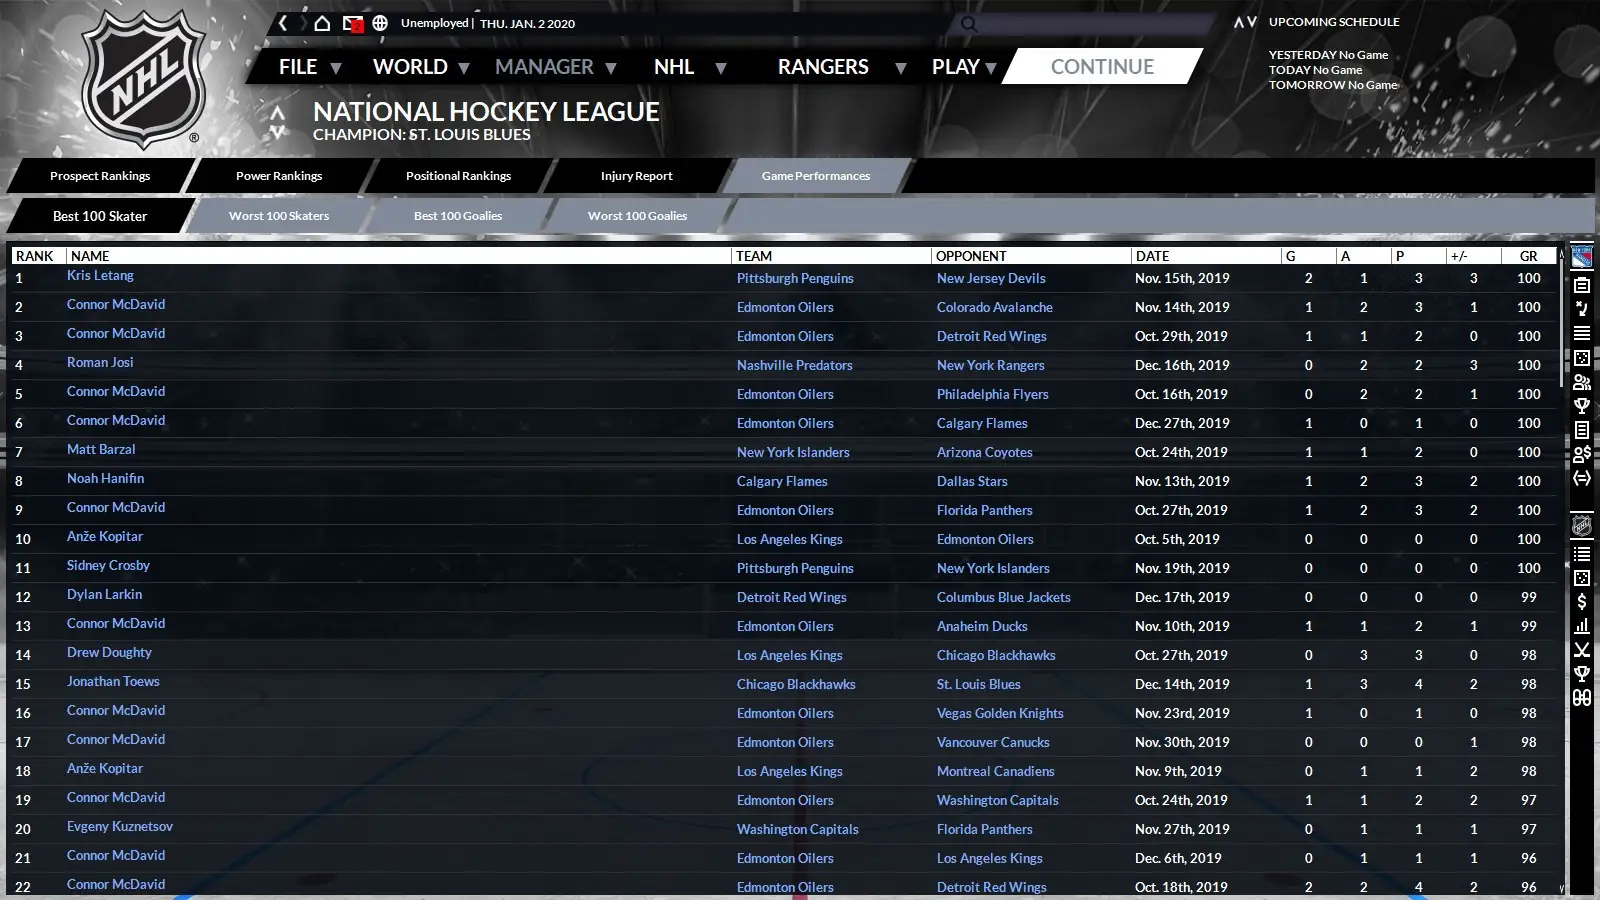This screenshot has height=900, width=1600.
Task: Open the league dollar sign finances icon
Action: (x=1582, y=602)
